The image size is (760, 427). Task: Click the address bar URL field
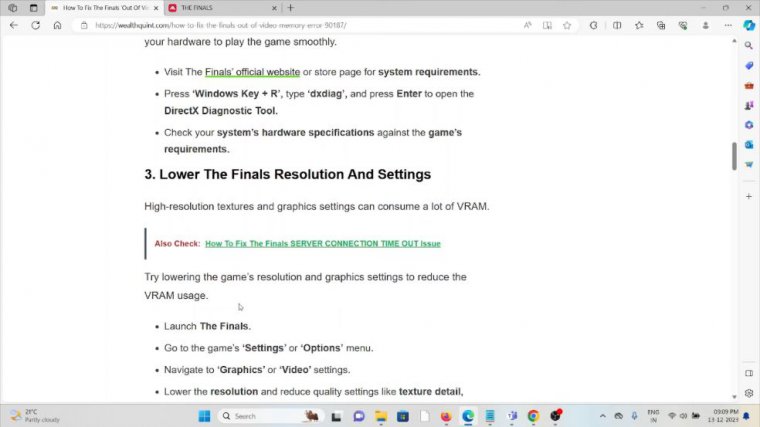(x=300, y=25)
